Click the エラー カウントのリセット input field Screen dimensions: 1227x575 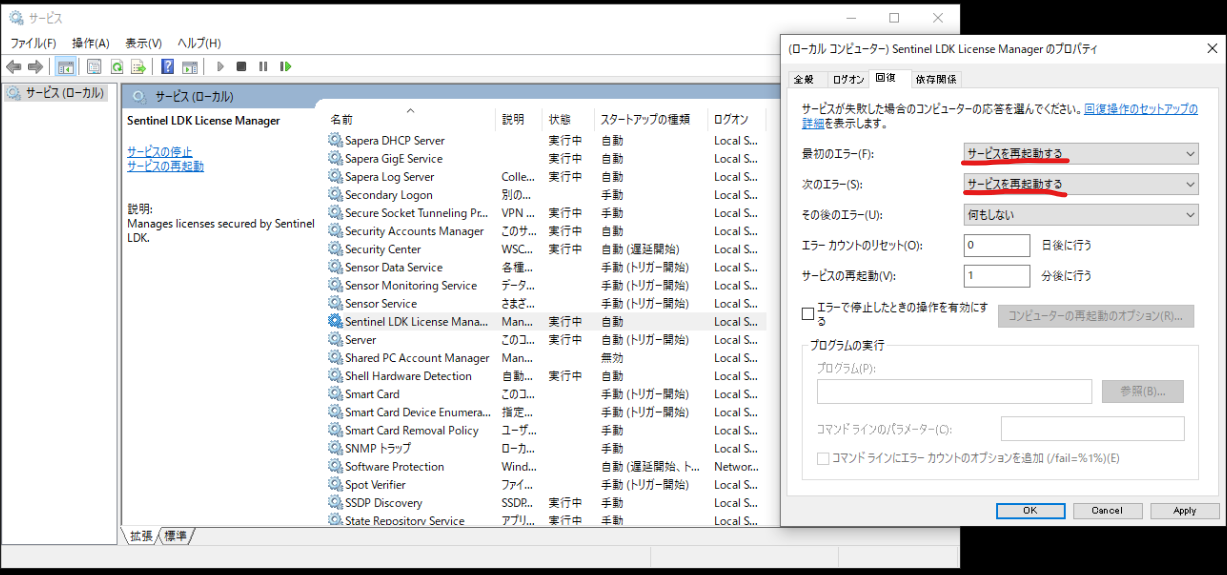tap(996, 246)
